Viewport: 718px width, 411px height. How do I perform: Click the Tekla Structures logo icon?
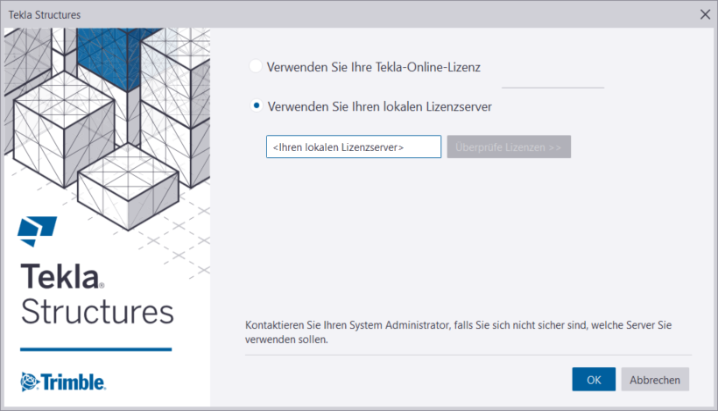point(37,231)
